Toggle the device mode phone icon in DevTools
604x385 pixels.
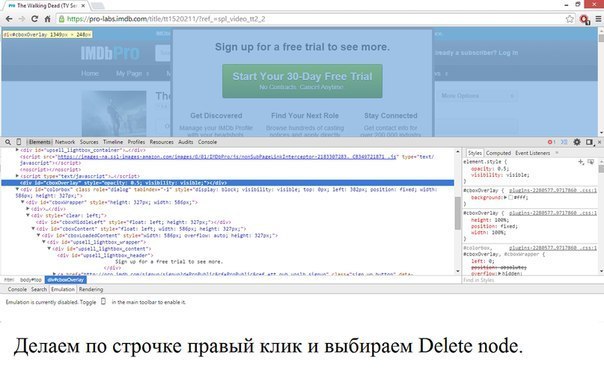pos(18,142)
